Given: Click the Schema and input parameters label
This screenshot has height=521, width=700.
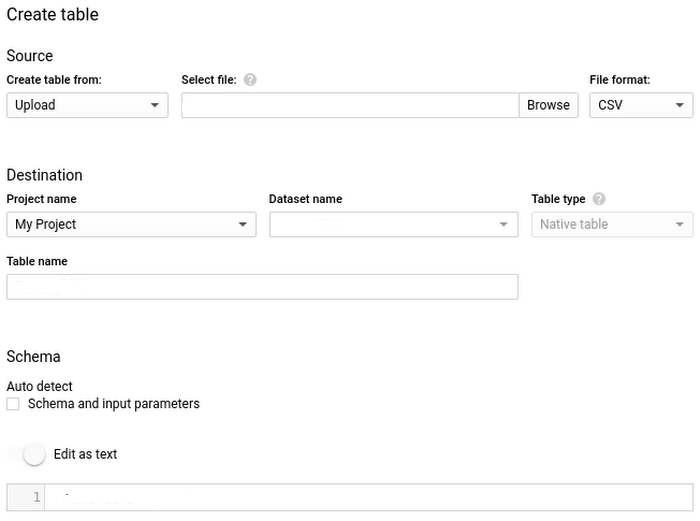Looking at the screenshot, I should point(114,404).
